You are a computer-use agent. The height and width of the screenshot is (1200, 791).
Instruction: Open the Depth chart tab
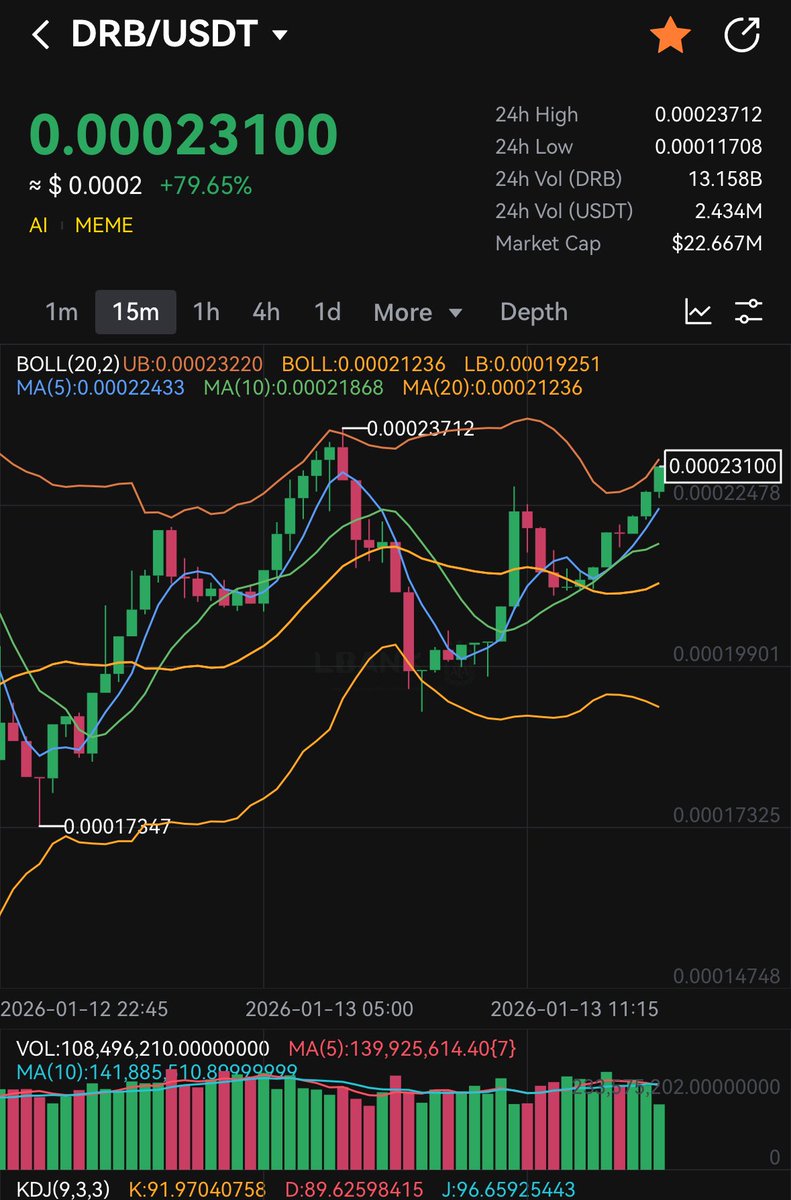tap(534, 312)
